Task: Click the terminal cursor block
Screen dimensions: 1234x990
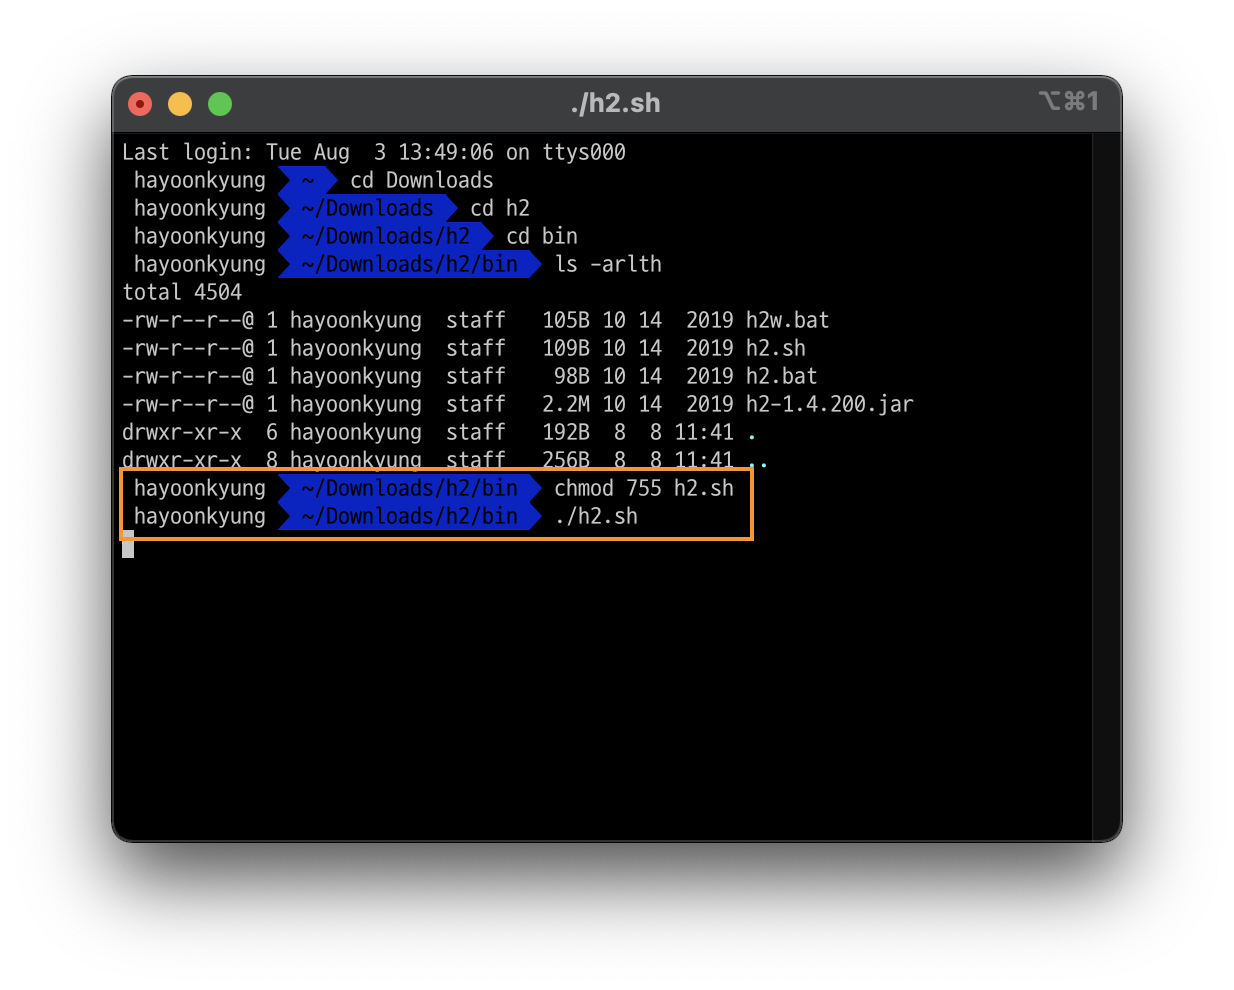Action: (x=128, y=547)
